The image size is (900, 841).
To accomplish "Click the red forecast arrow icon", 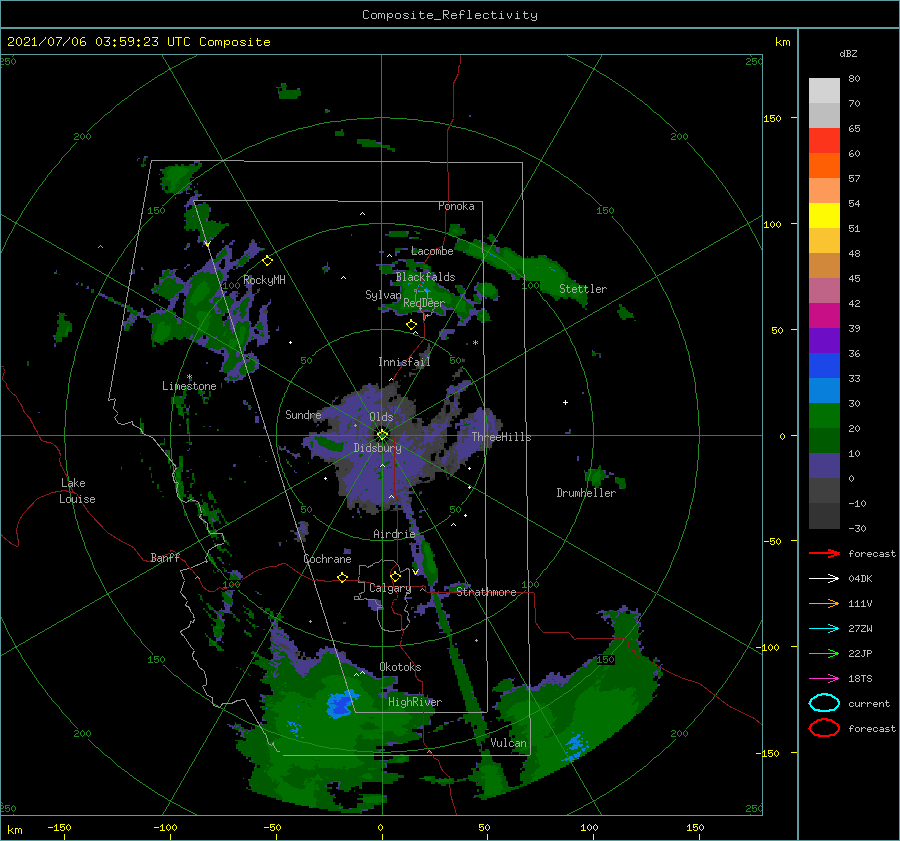I will tap(824, 553).
